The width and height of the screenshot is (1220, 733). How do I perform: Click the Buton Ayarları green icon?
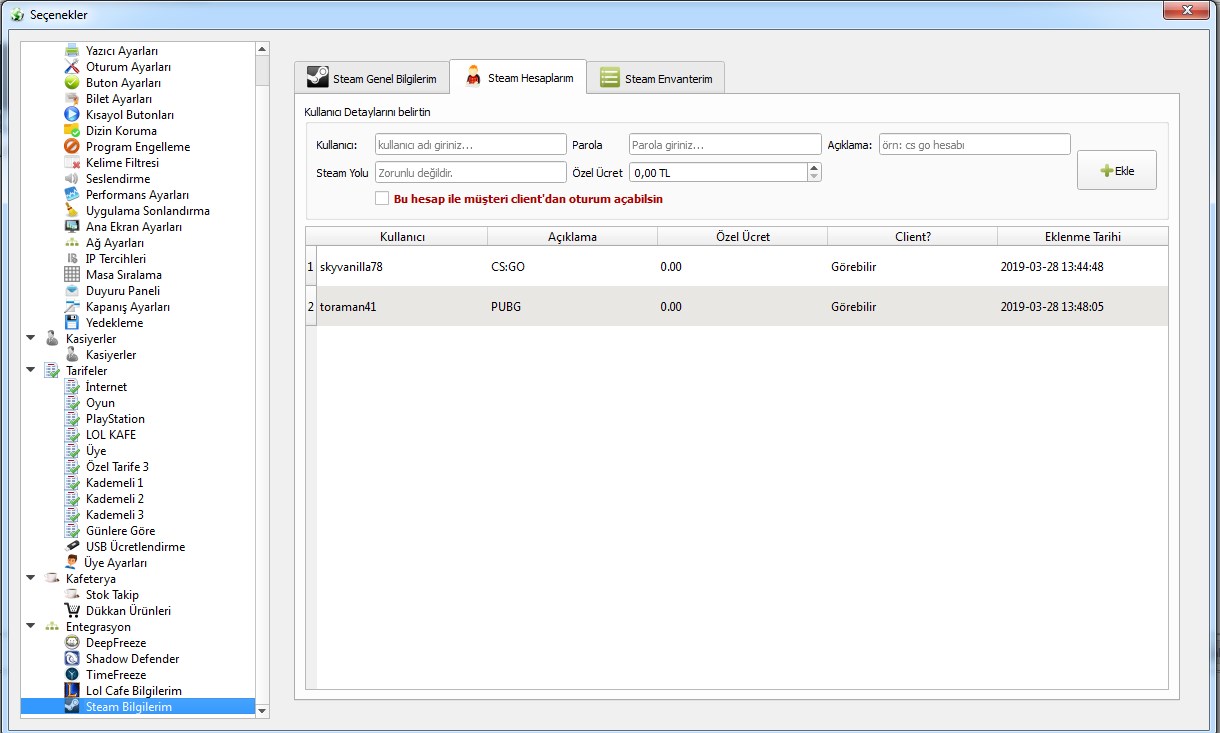coord(72,83)
